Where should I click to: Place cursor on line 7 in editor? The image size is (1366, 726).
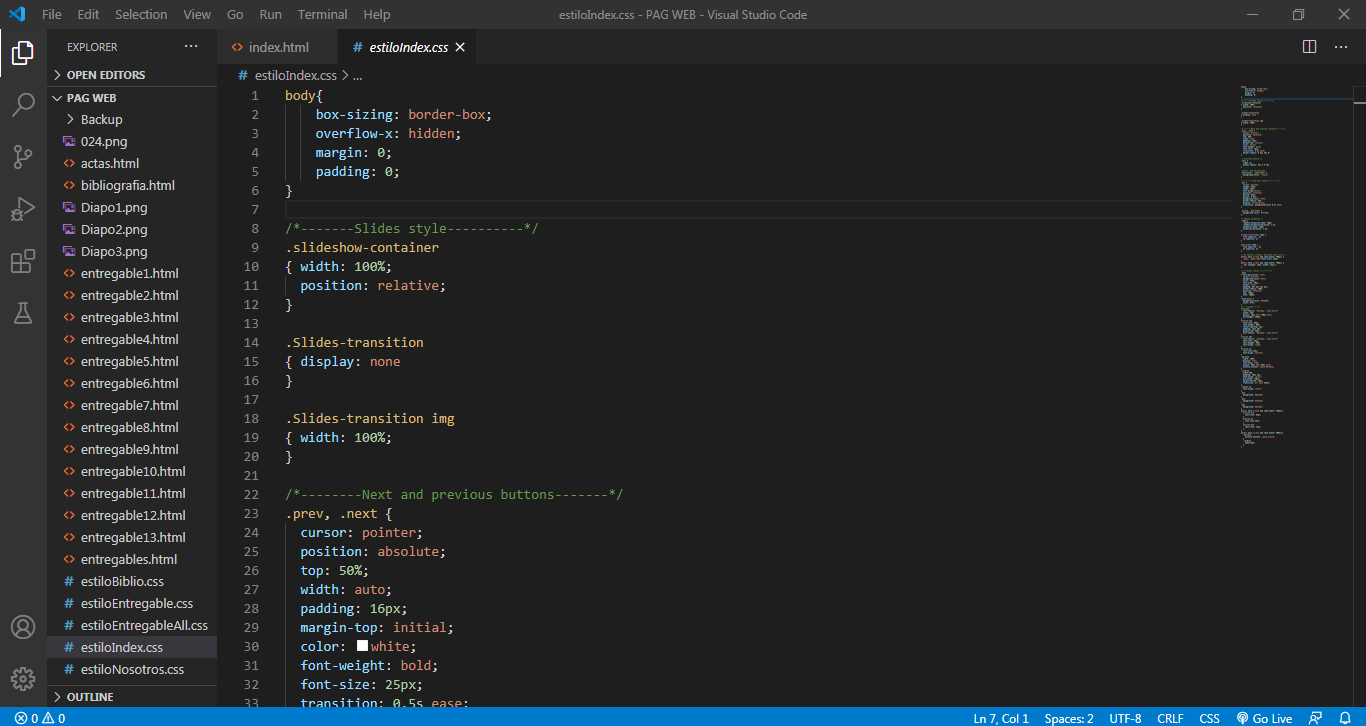tap(758, 209)
